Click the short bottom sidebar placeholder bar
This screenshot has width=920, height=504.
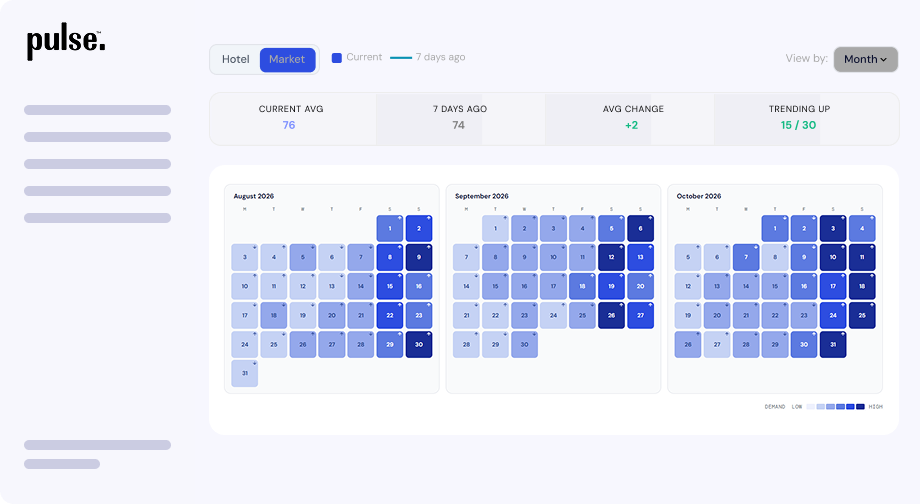[62, 464]
